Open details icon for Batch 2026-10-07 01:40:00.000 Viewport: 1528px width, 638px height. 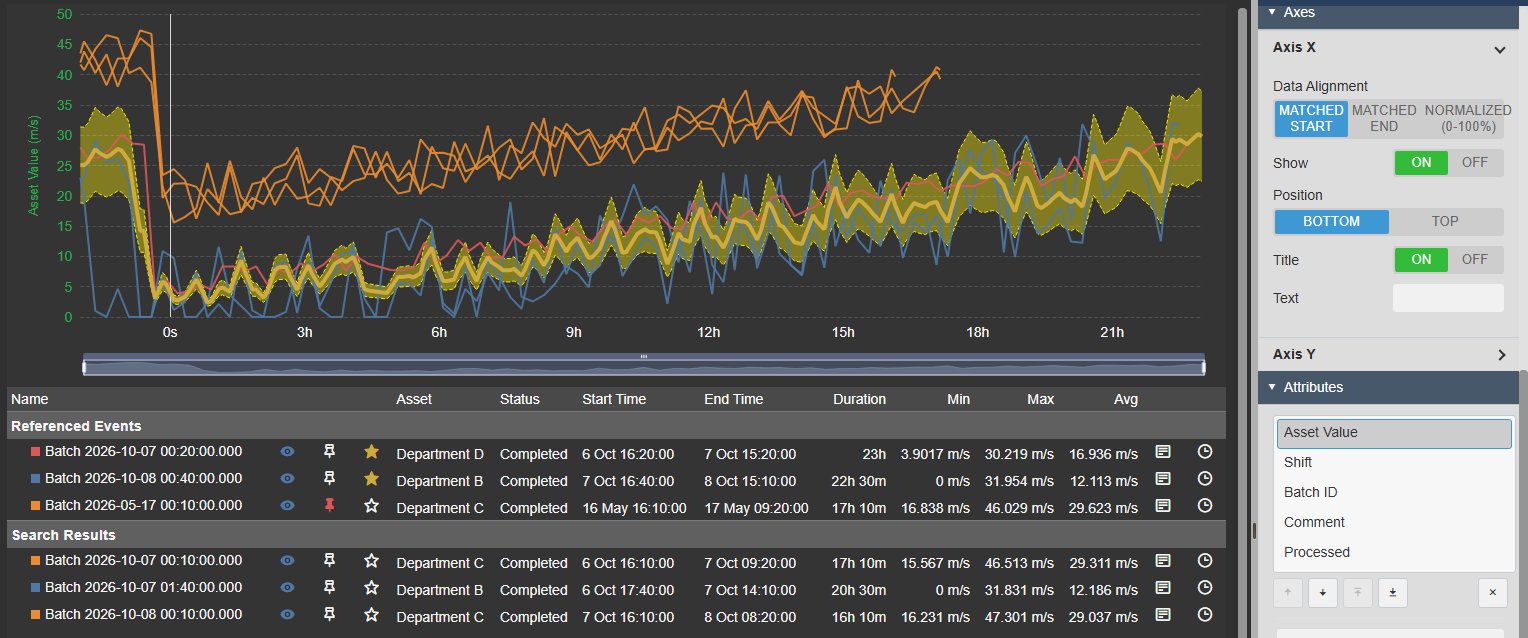click(1163, 588)
